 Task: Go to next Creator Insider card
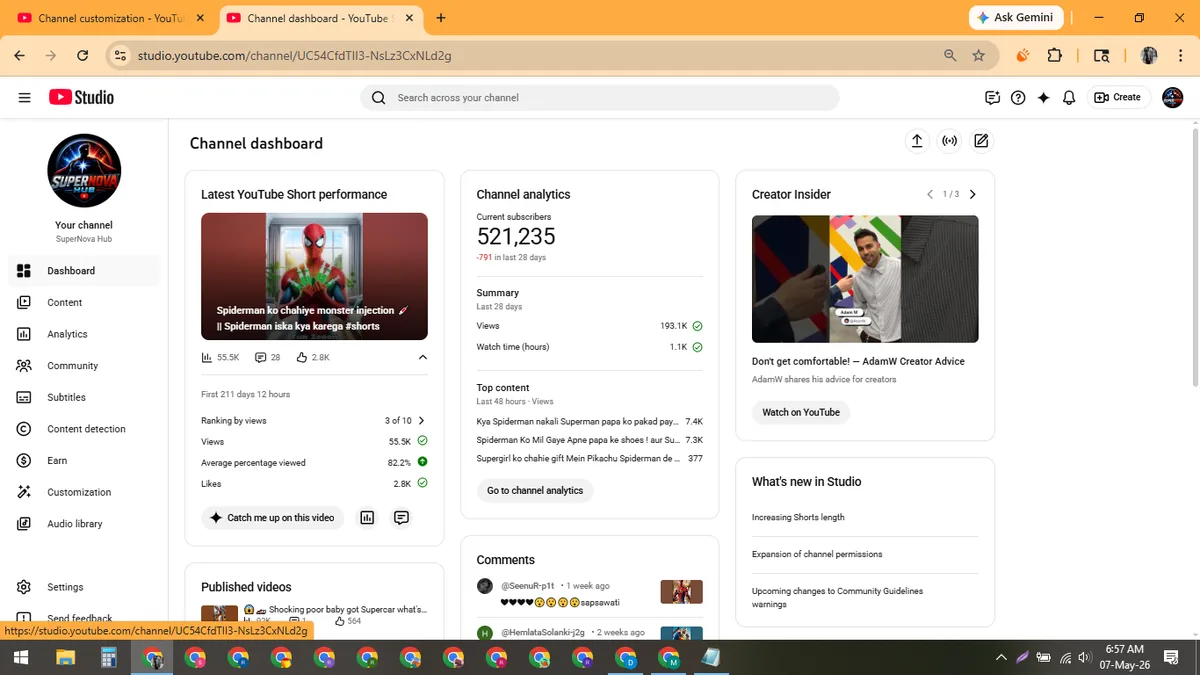pyautogui.click(x=973, y=194)
